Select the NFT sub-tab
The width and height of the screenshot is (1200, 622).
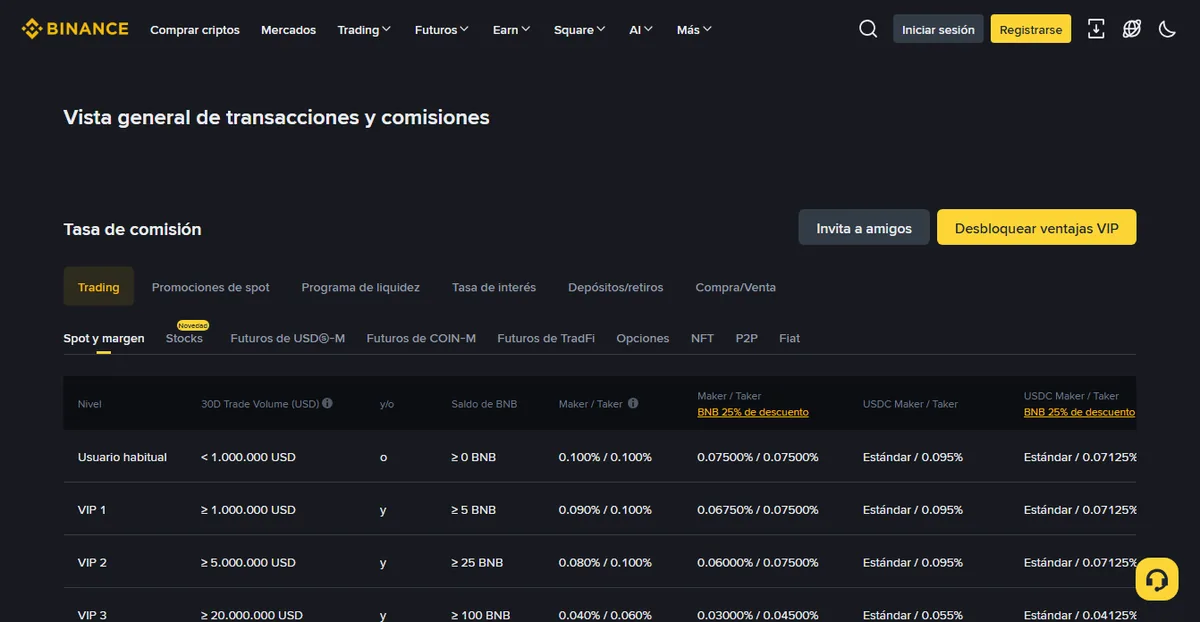pyautogui.click(x=703, y=338)
